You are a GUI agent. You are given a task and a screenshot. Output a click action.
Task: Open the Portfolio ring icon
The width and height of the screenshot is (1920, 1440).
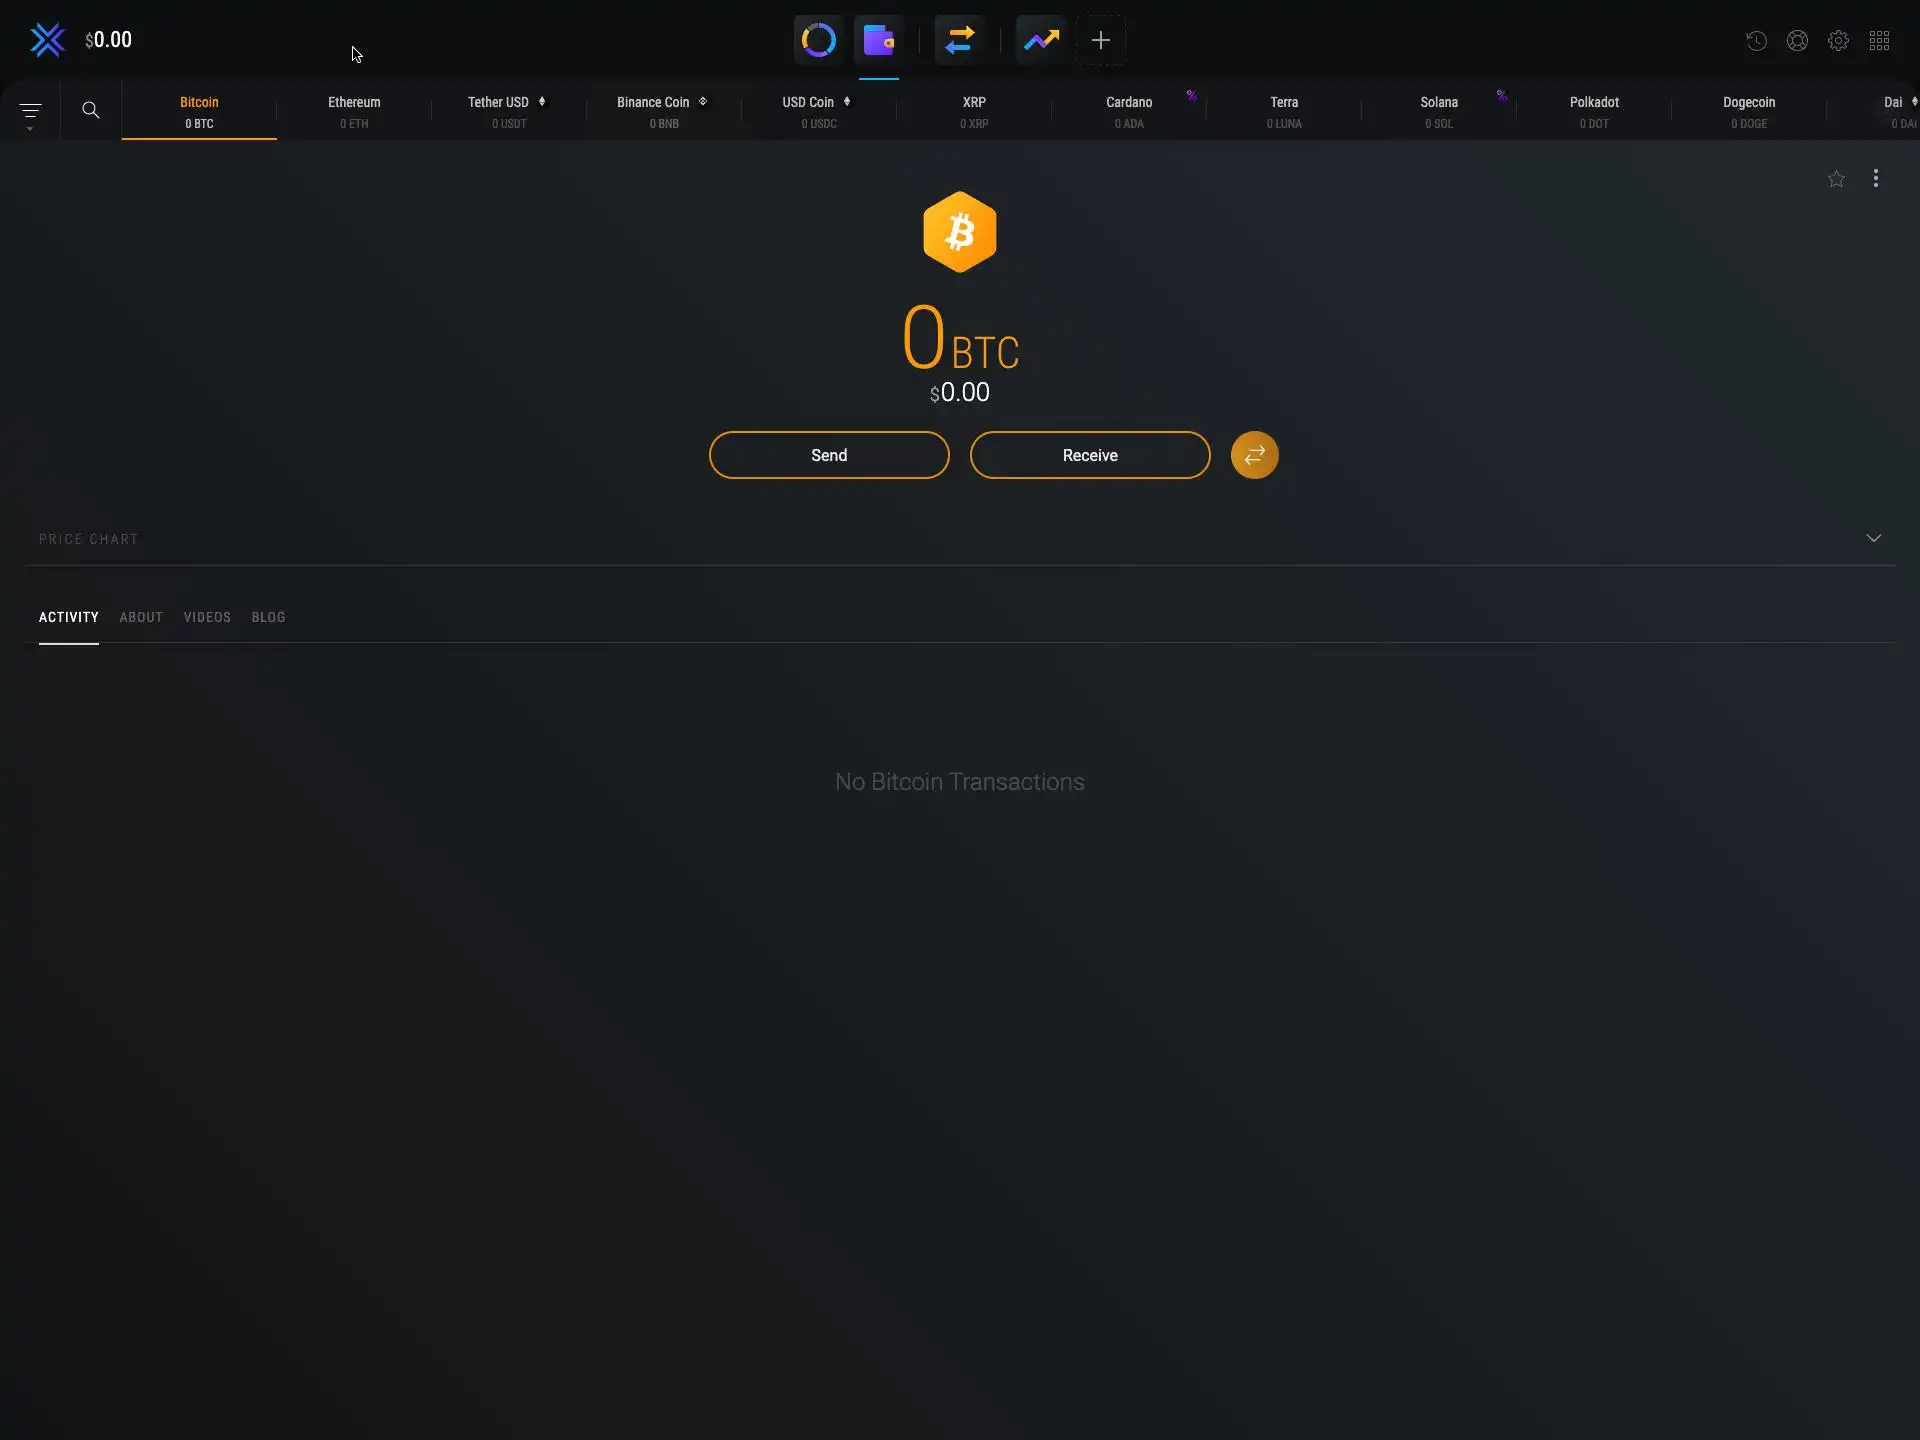pyautogui.click(x=818, y=40)
